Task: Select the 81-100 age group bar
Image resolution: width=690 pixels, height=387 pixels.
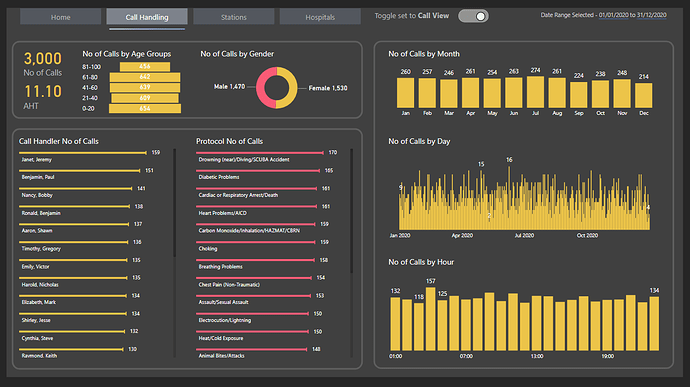Action: 145,66
